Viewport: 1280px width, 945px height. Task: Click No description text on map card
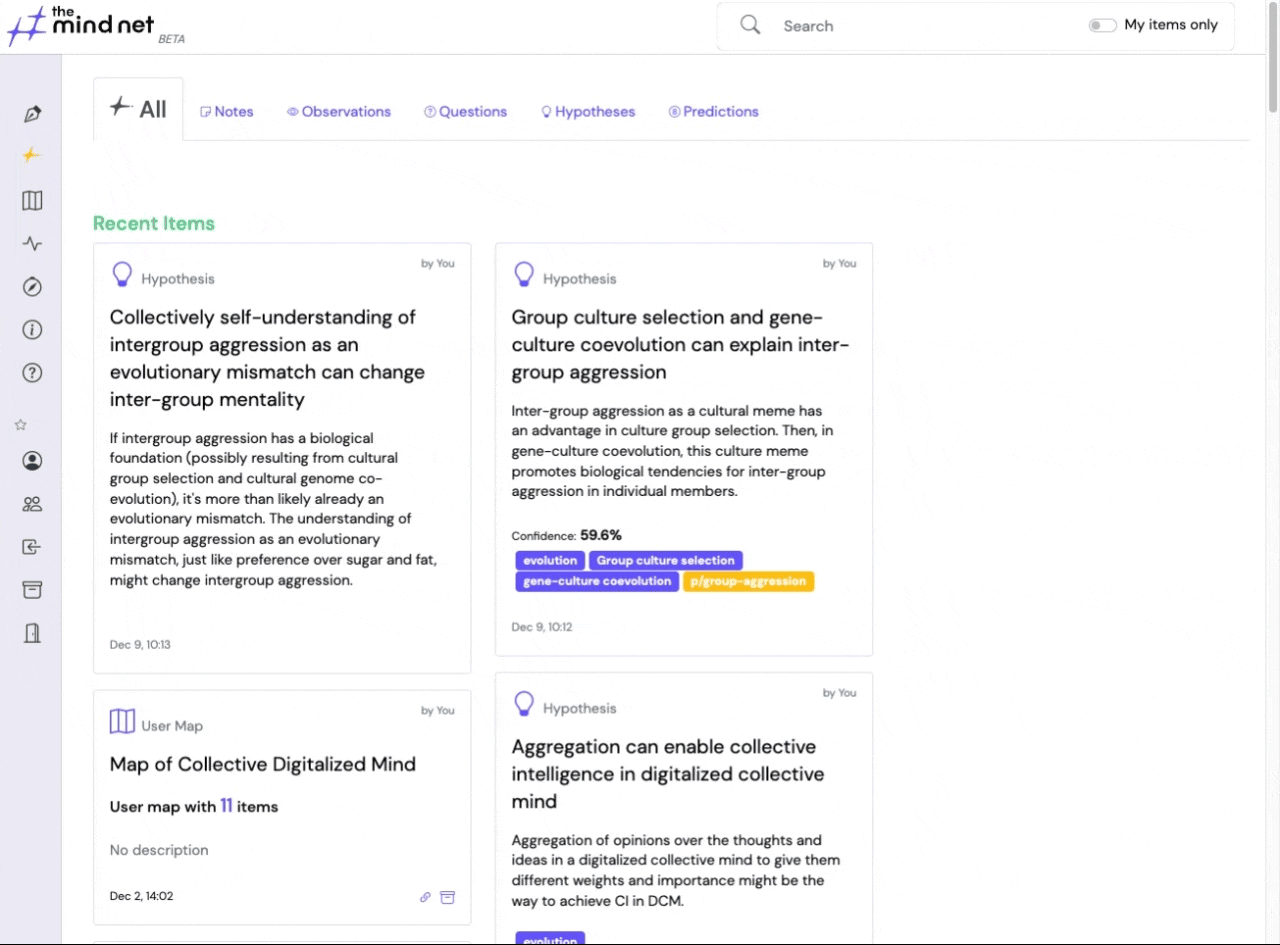tap(159, 850)
